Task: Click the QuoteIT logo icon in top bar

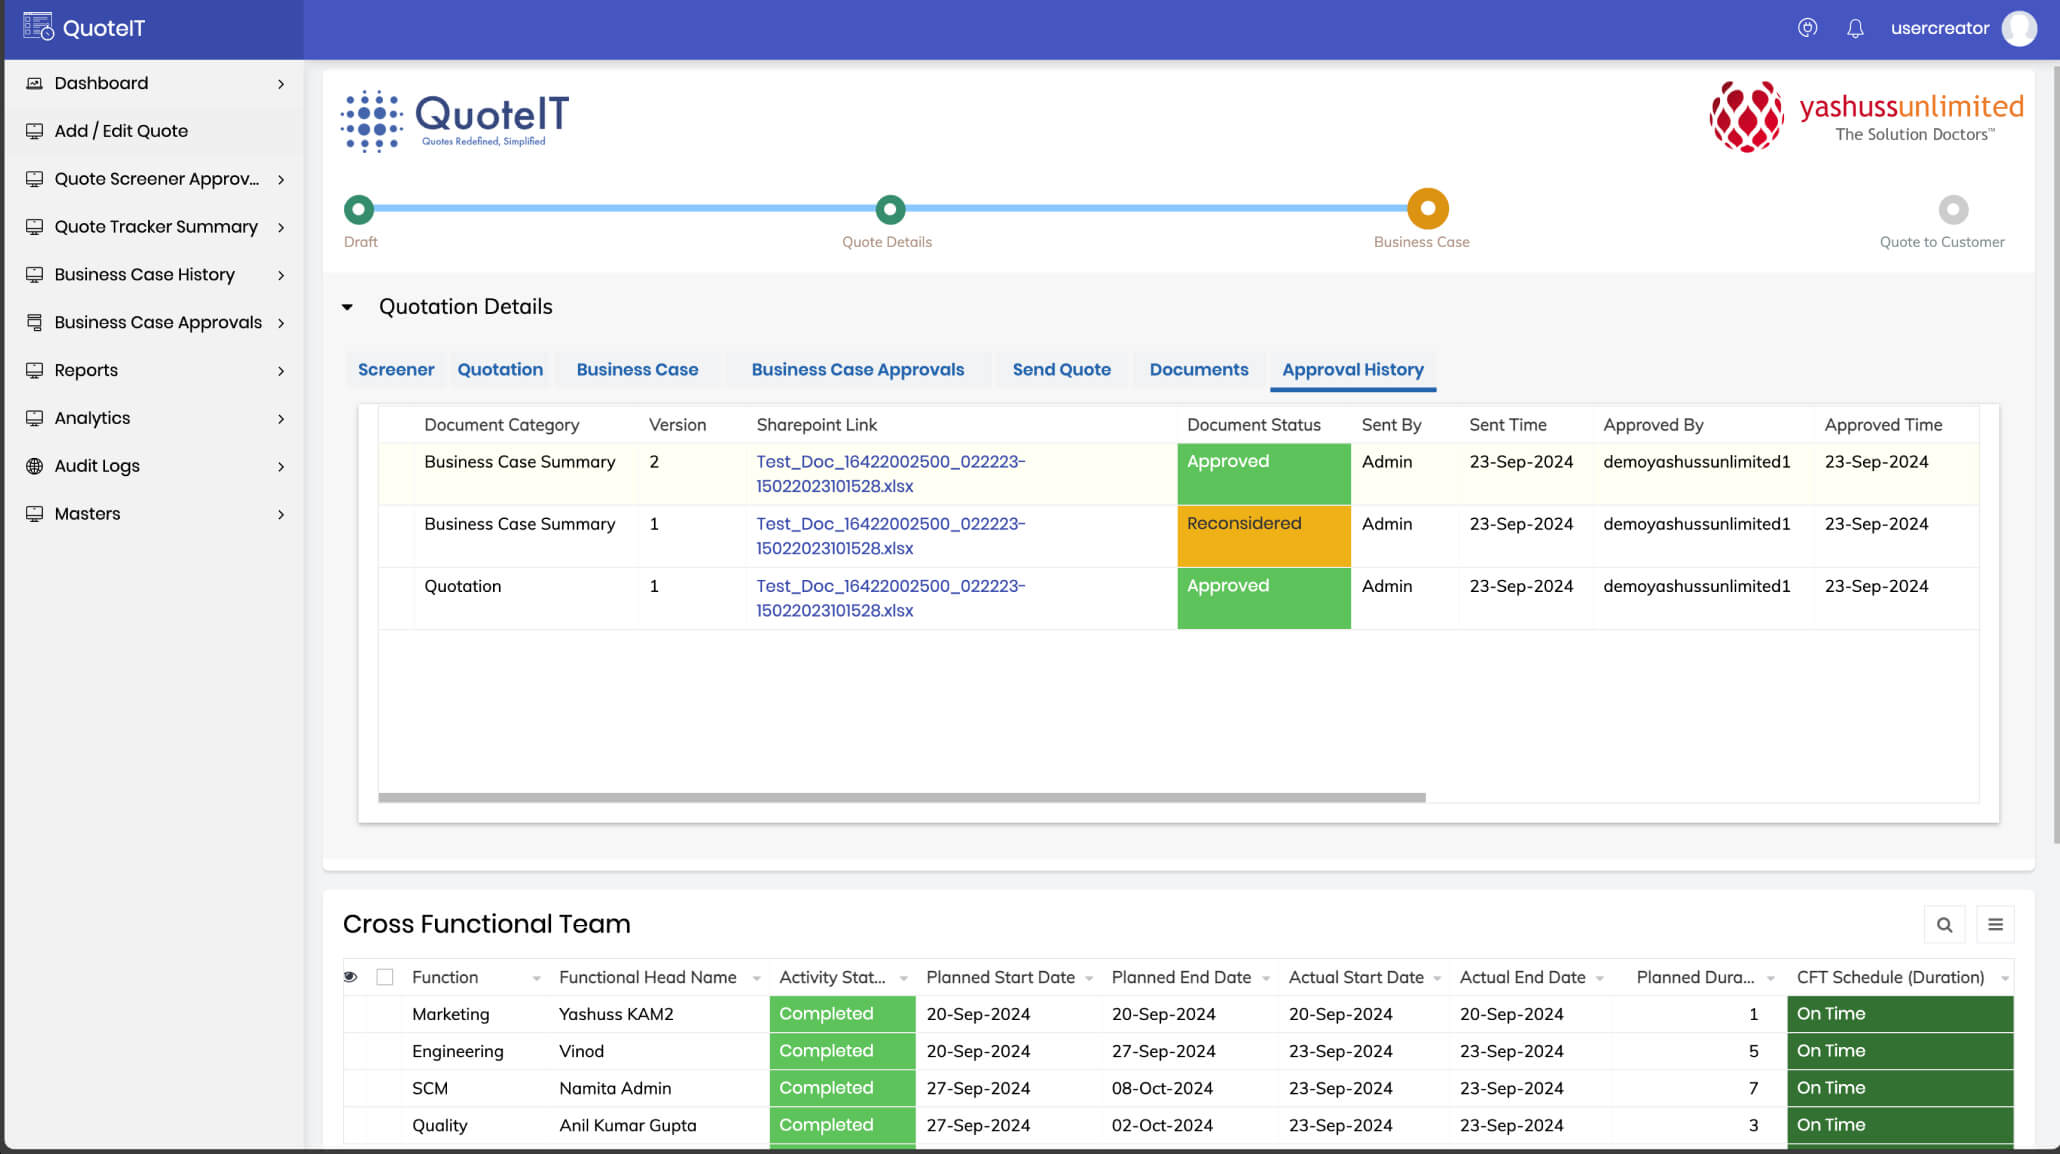Action: pos(38,27)
